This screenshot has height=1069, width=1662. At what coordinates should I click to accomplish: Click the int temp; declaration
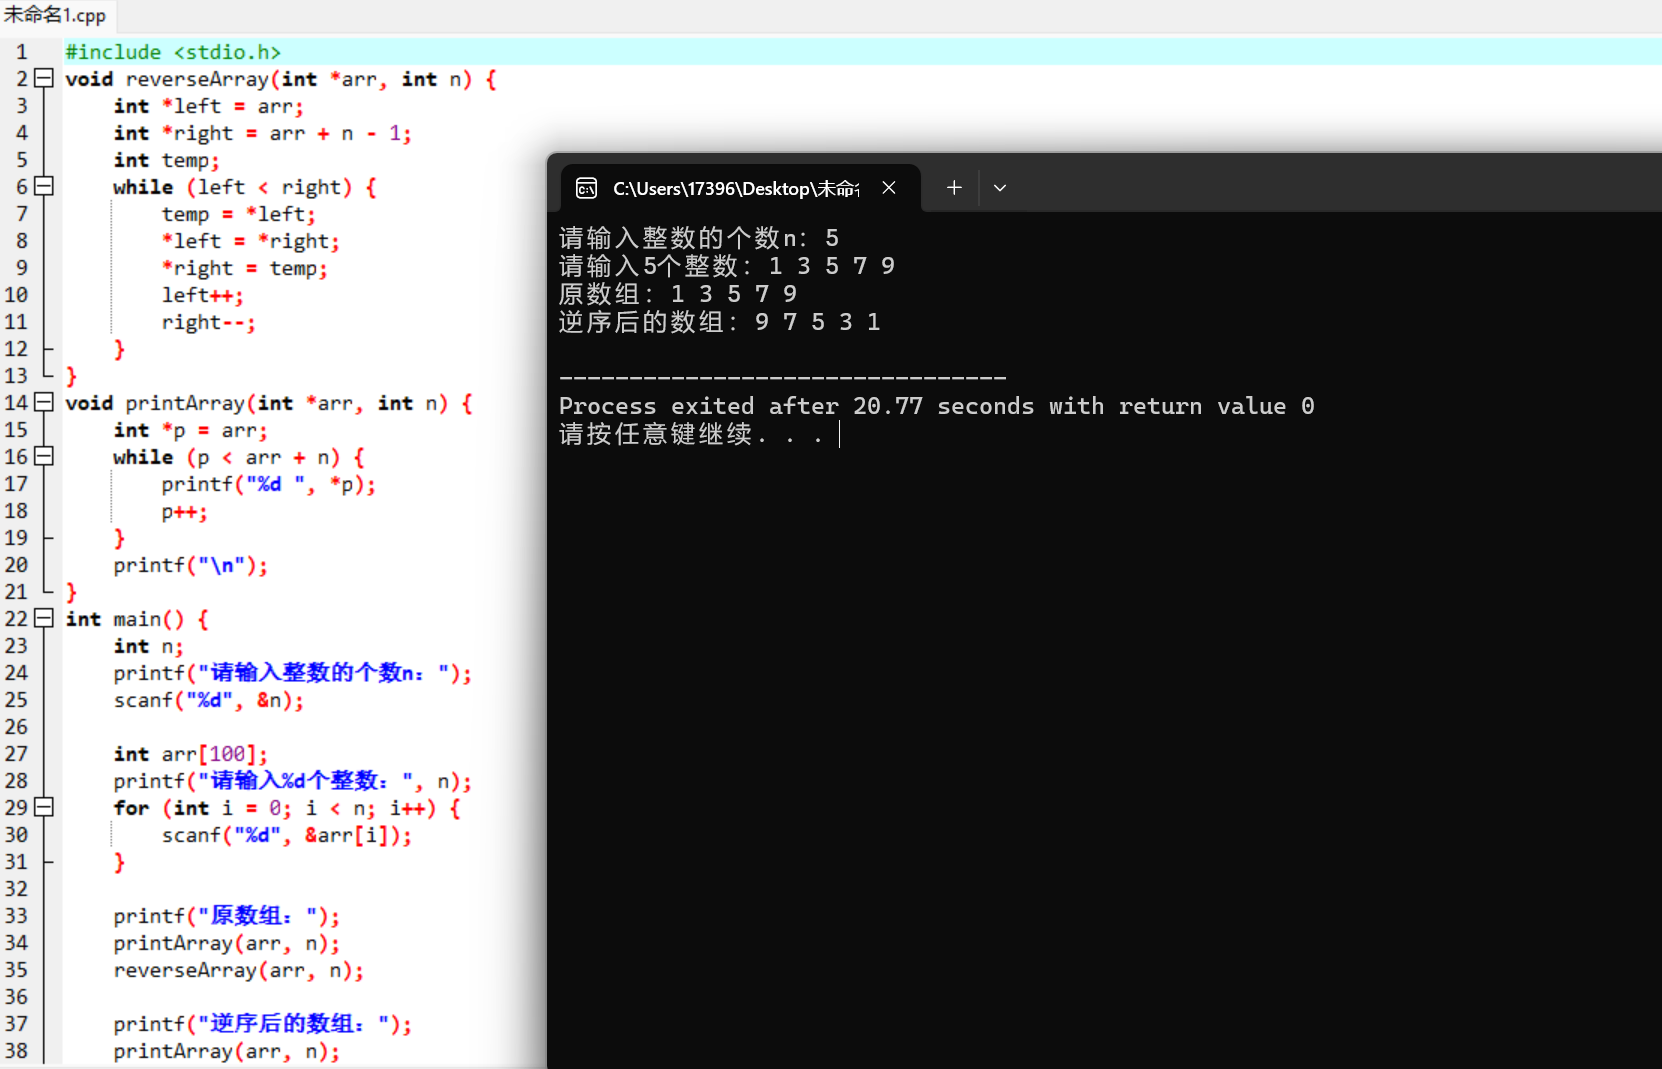pos(166,160)
